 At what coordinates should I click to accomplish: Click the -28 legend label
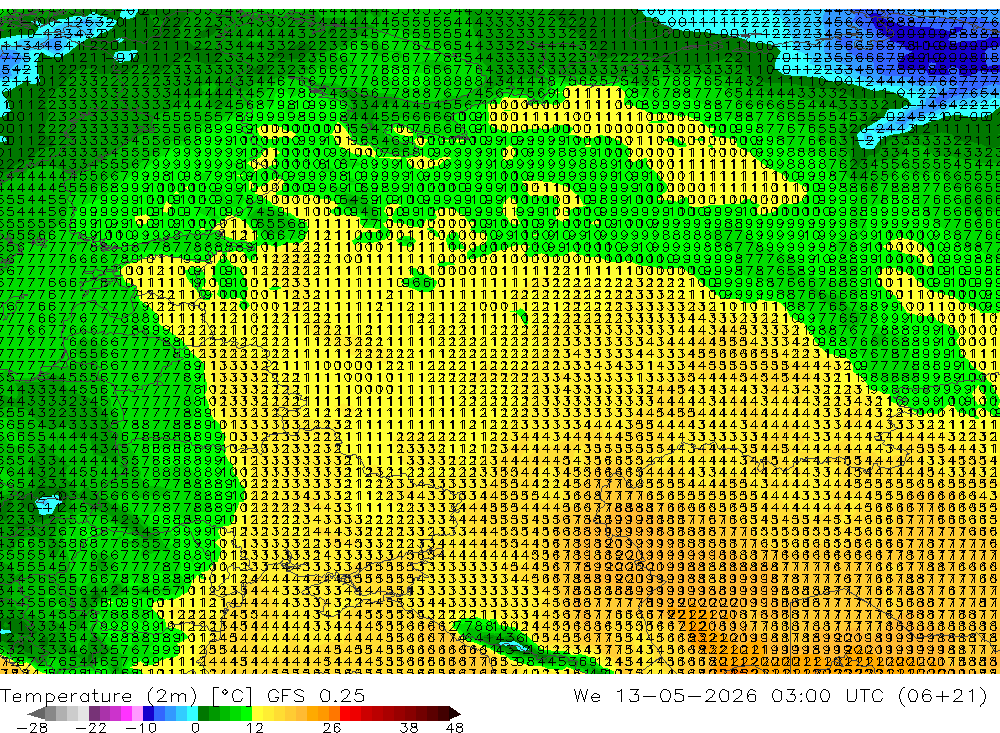click(32, 727)
